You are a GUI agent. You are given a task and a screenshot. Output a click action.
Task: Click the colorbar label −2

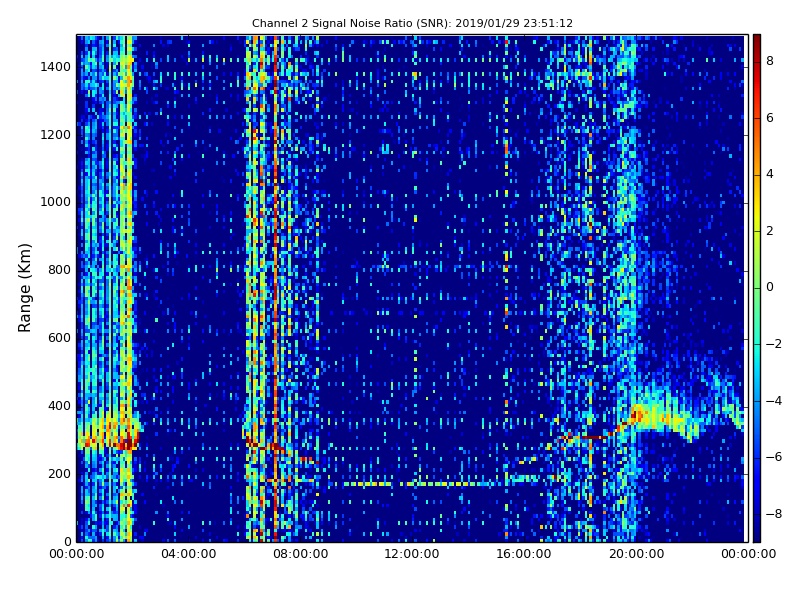click(x=774, y=344)
